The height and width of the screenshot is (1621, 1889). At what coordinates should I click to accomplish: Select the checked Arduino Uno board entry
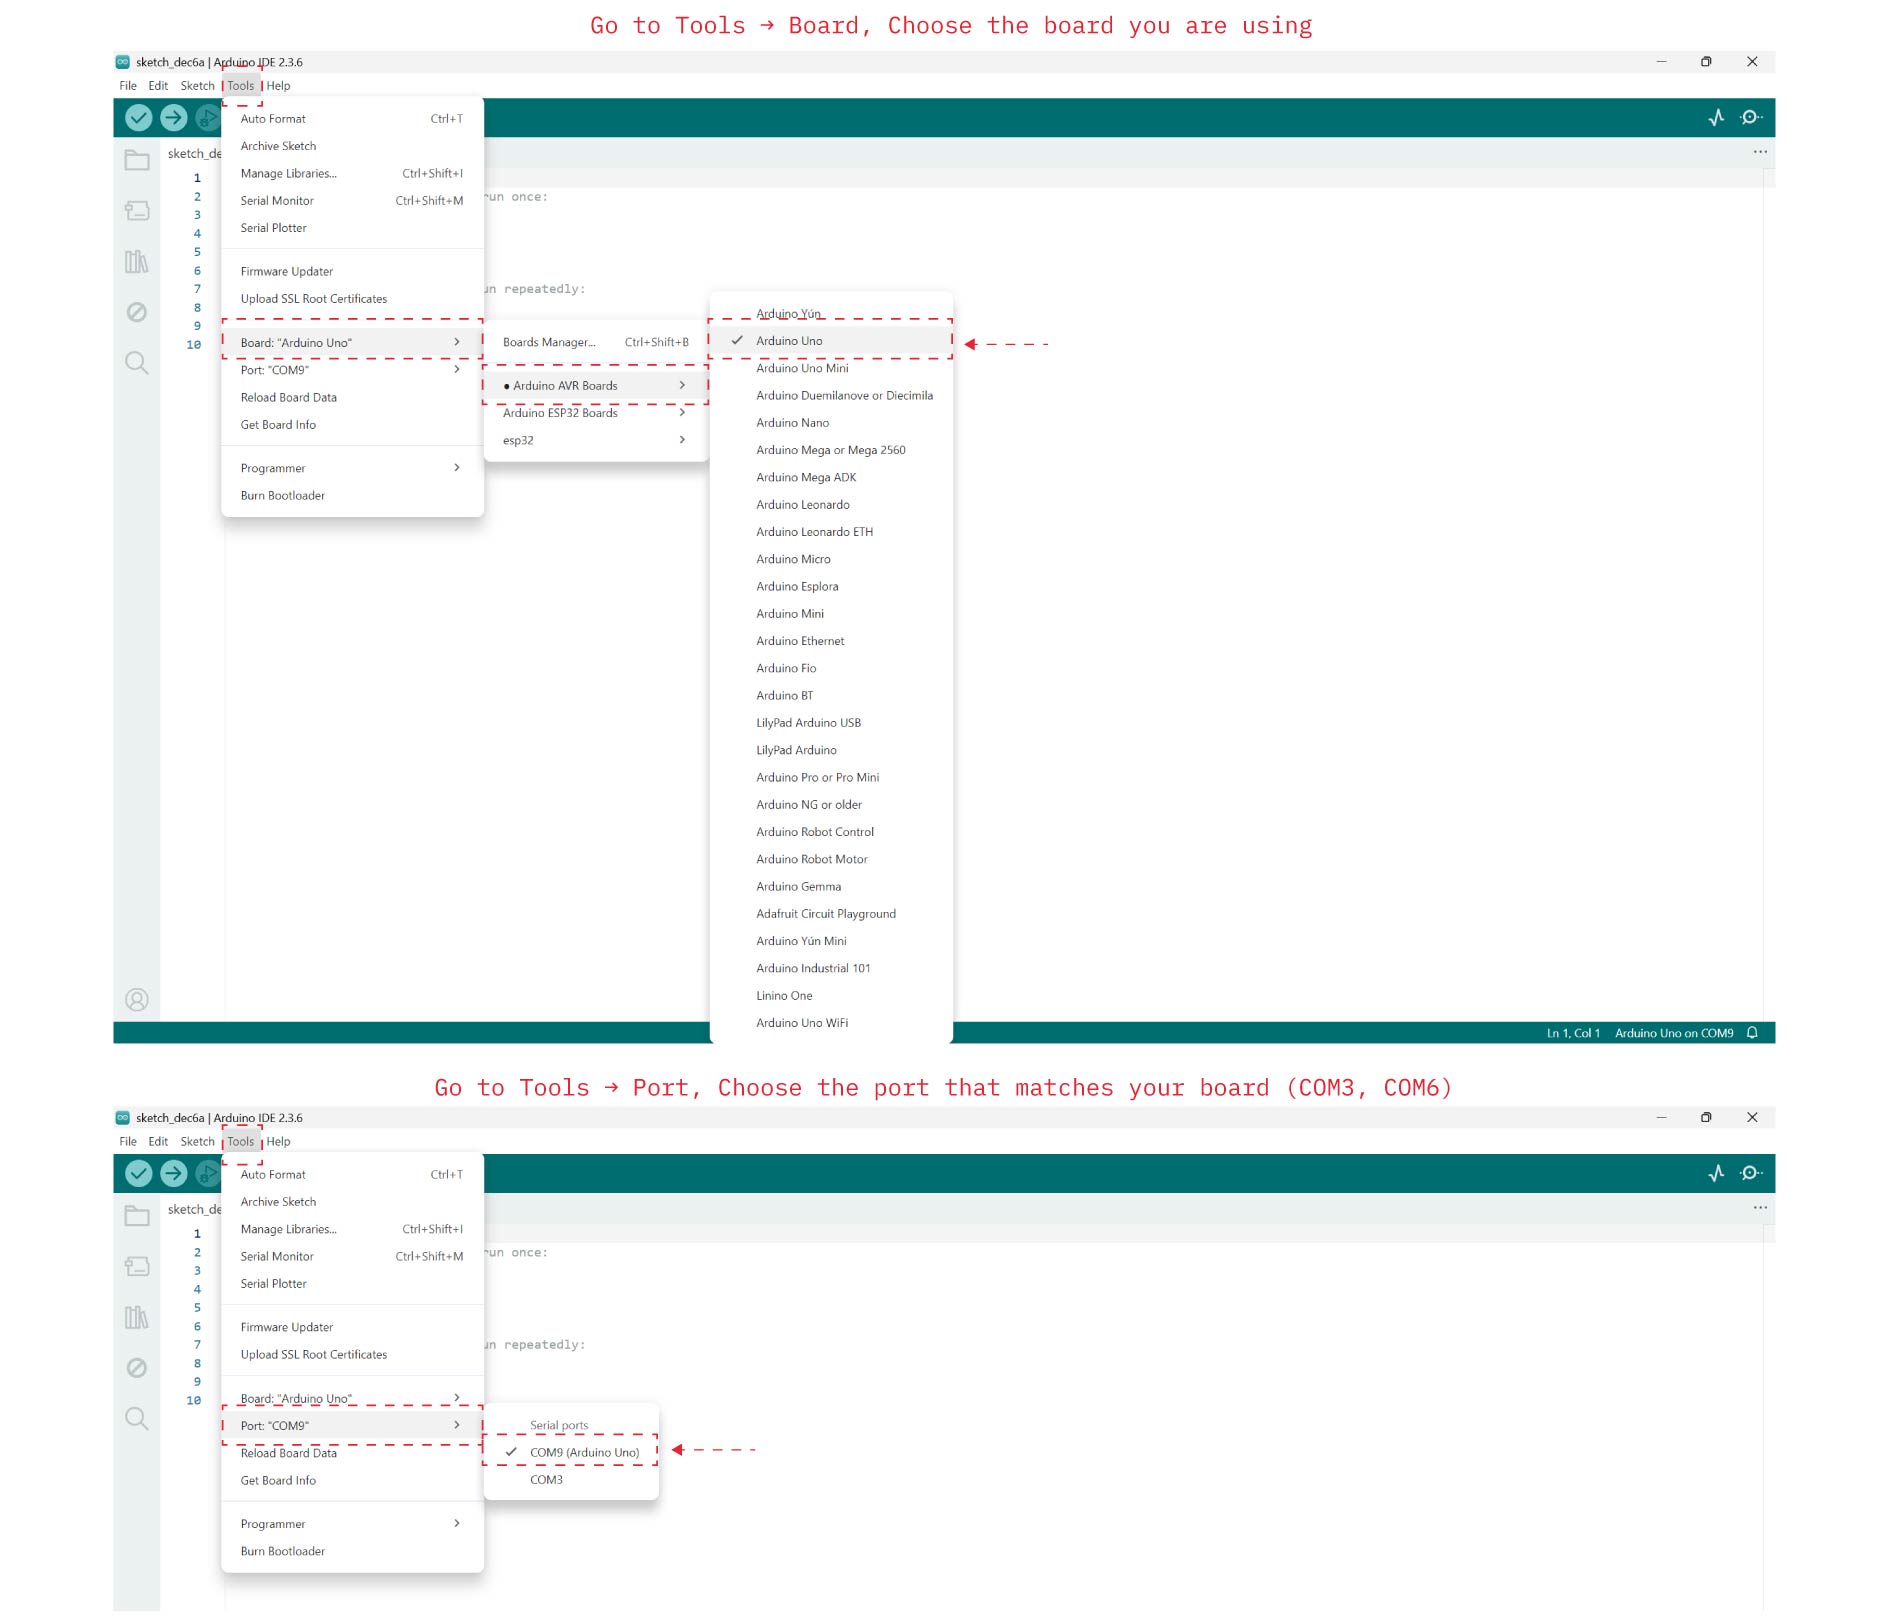click(x=789, y=341)
